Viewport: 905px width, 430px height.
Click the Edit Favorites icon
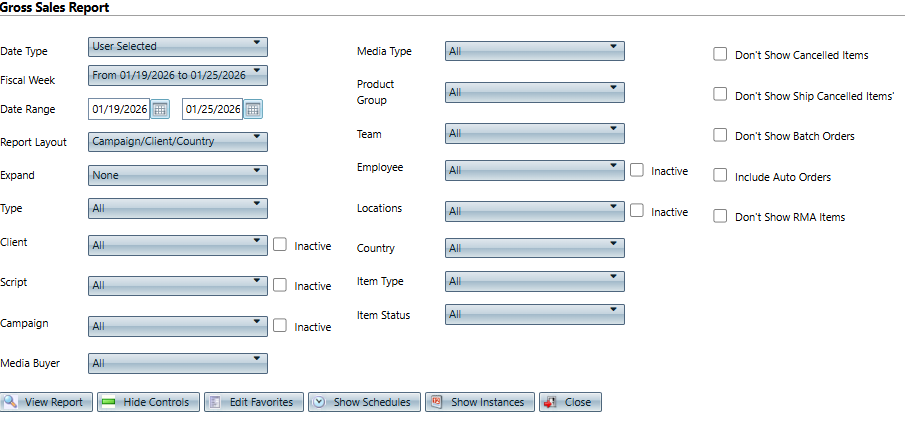(x=215, y=402)
